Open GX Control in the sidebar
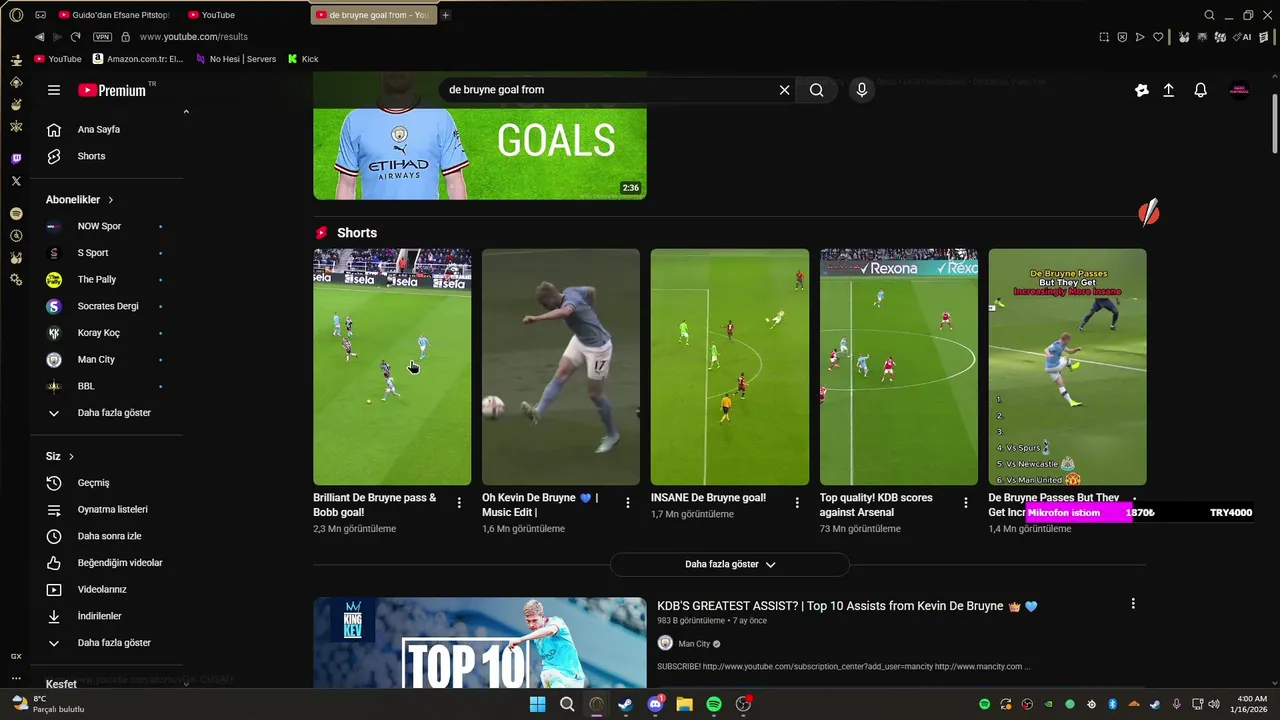The width and height of the screenshot is (1280, 720). pos(16,657)
